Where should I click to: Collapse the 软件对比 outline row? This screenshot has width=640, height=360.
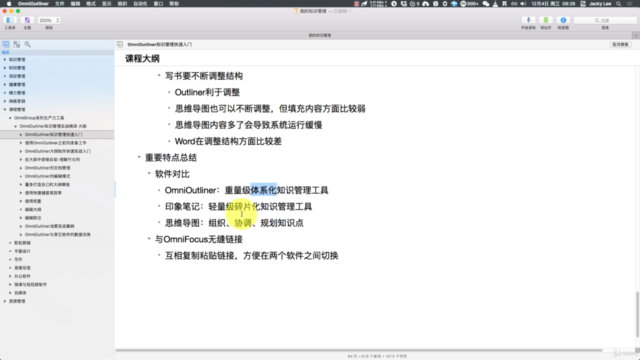149,173
